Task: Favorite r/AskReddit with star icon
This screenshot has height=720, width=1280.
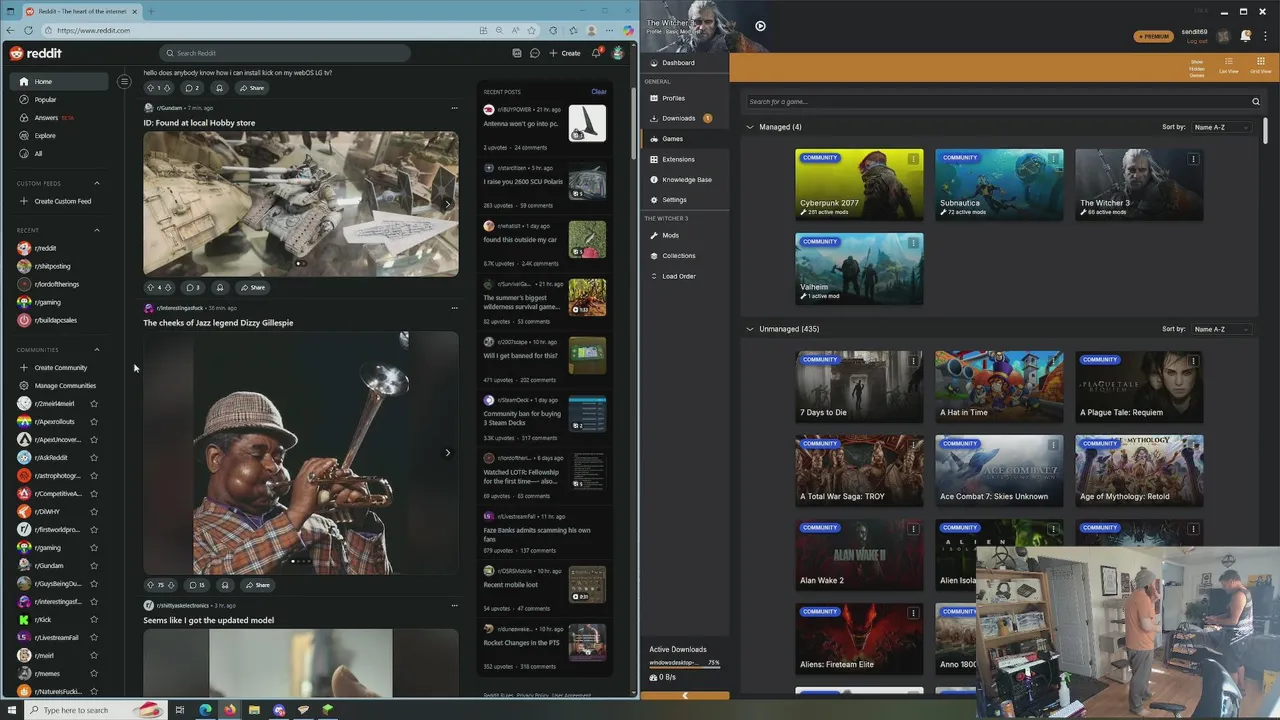Action: pos(94,458)
